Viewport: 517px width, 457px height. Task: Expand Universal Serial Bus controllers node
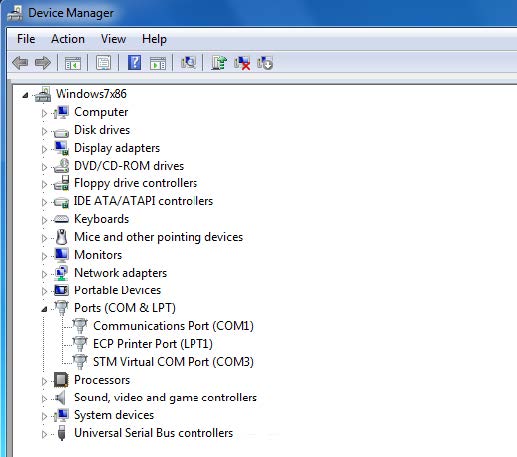(44, 434)
